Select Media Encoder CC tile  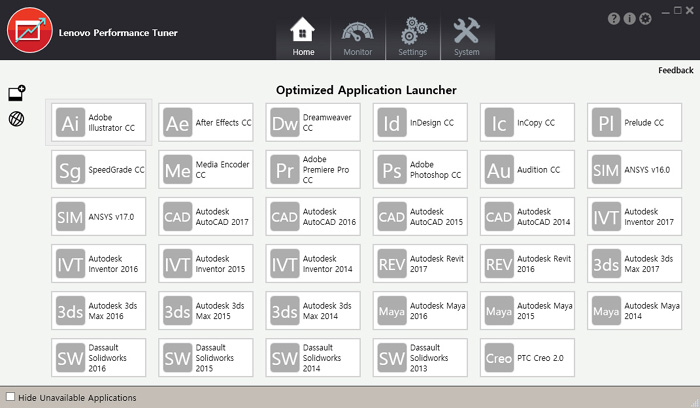205,170
